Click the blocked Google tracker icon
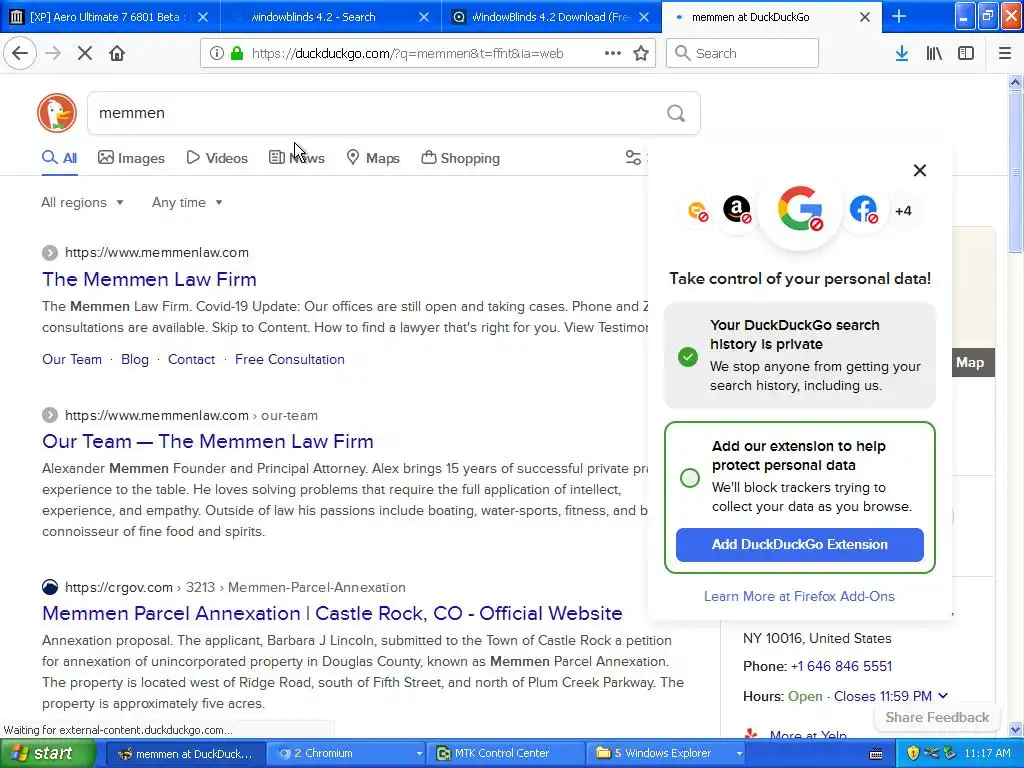 pos(800,210)
